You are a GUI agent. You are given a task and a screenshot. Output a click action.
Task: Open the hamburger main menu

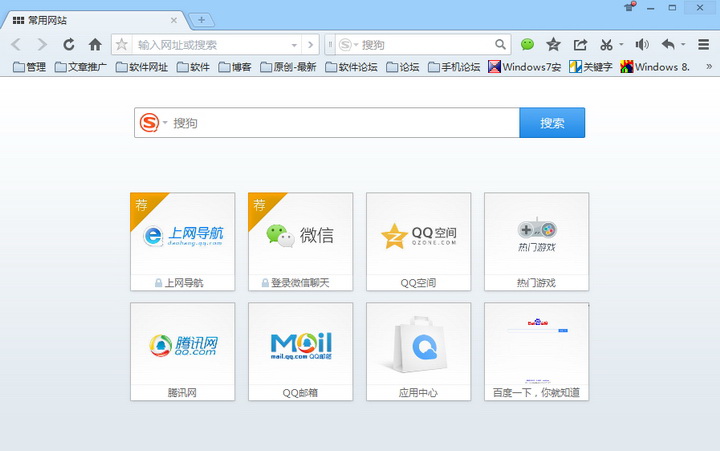pos(703,45)
